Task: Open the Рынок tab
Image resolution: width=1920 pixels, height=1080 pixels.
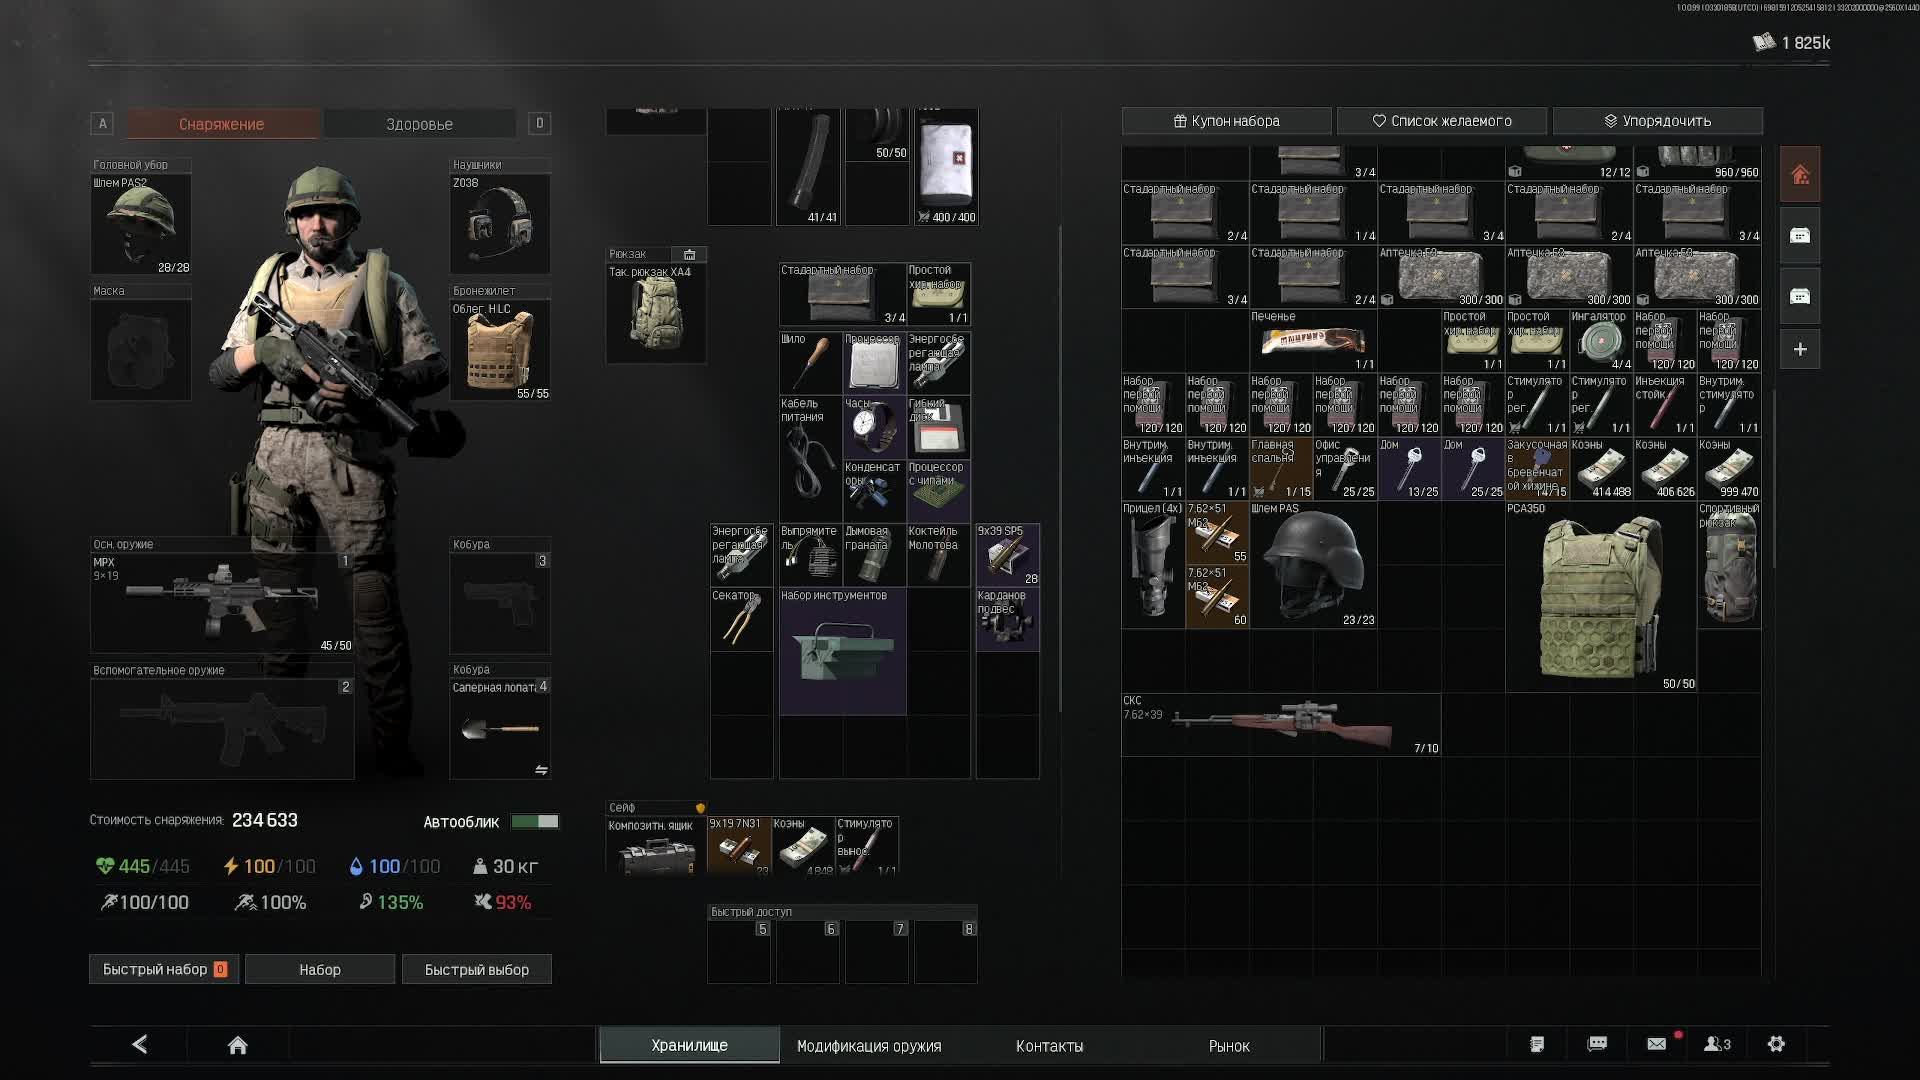Action: pos(1228,1046)
